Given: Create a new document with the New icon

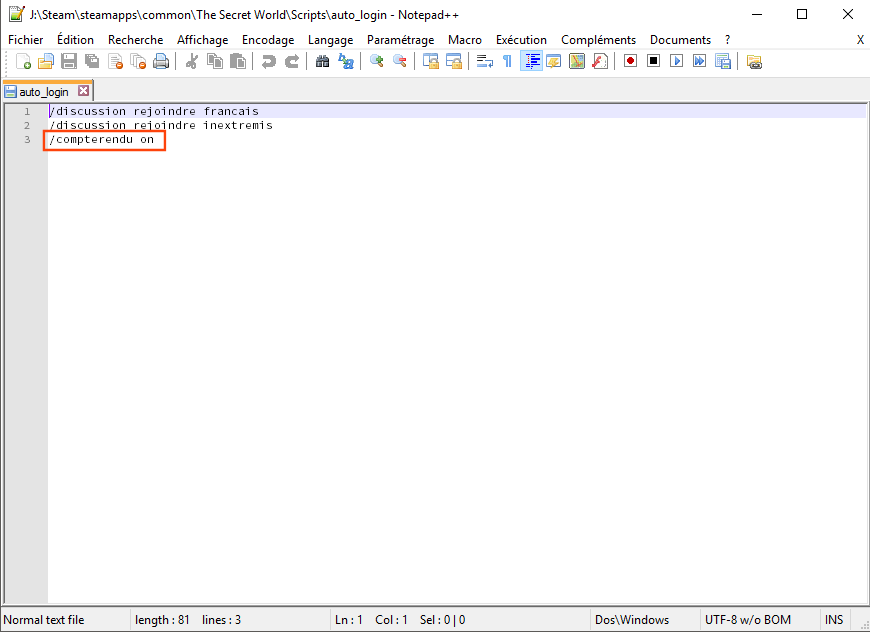Looking at the screenshot, I should point(23,61).
